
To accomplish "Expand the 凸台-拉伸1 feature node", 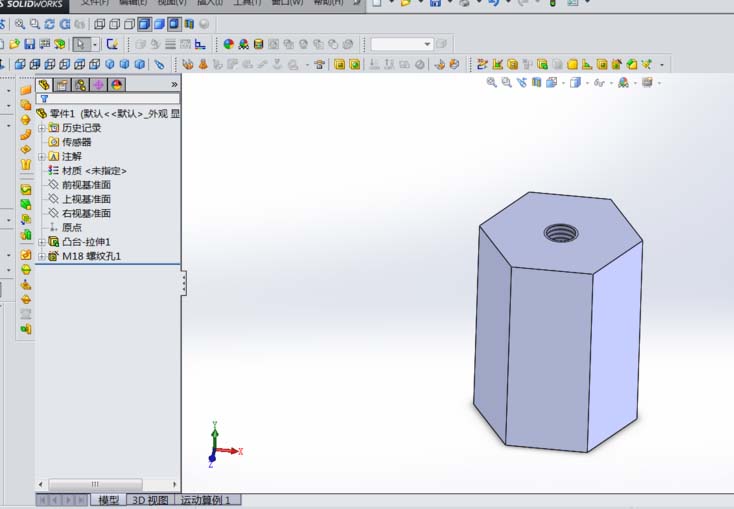I will coord(41,242).
